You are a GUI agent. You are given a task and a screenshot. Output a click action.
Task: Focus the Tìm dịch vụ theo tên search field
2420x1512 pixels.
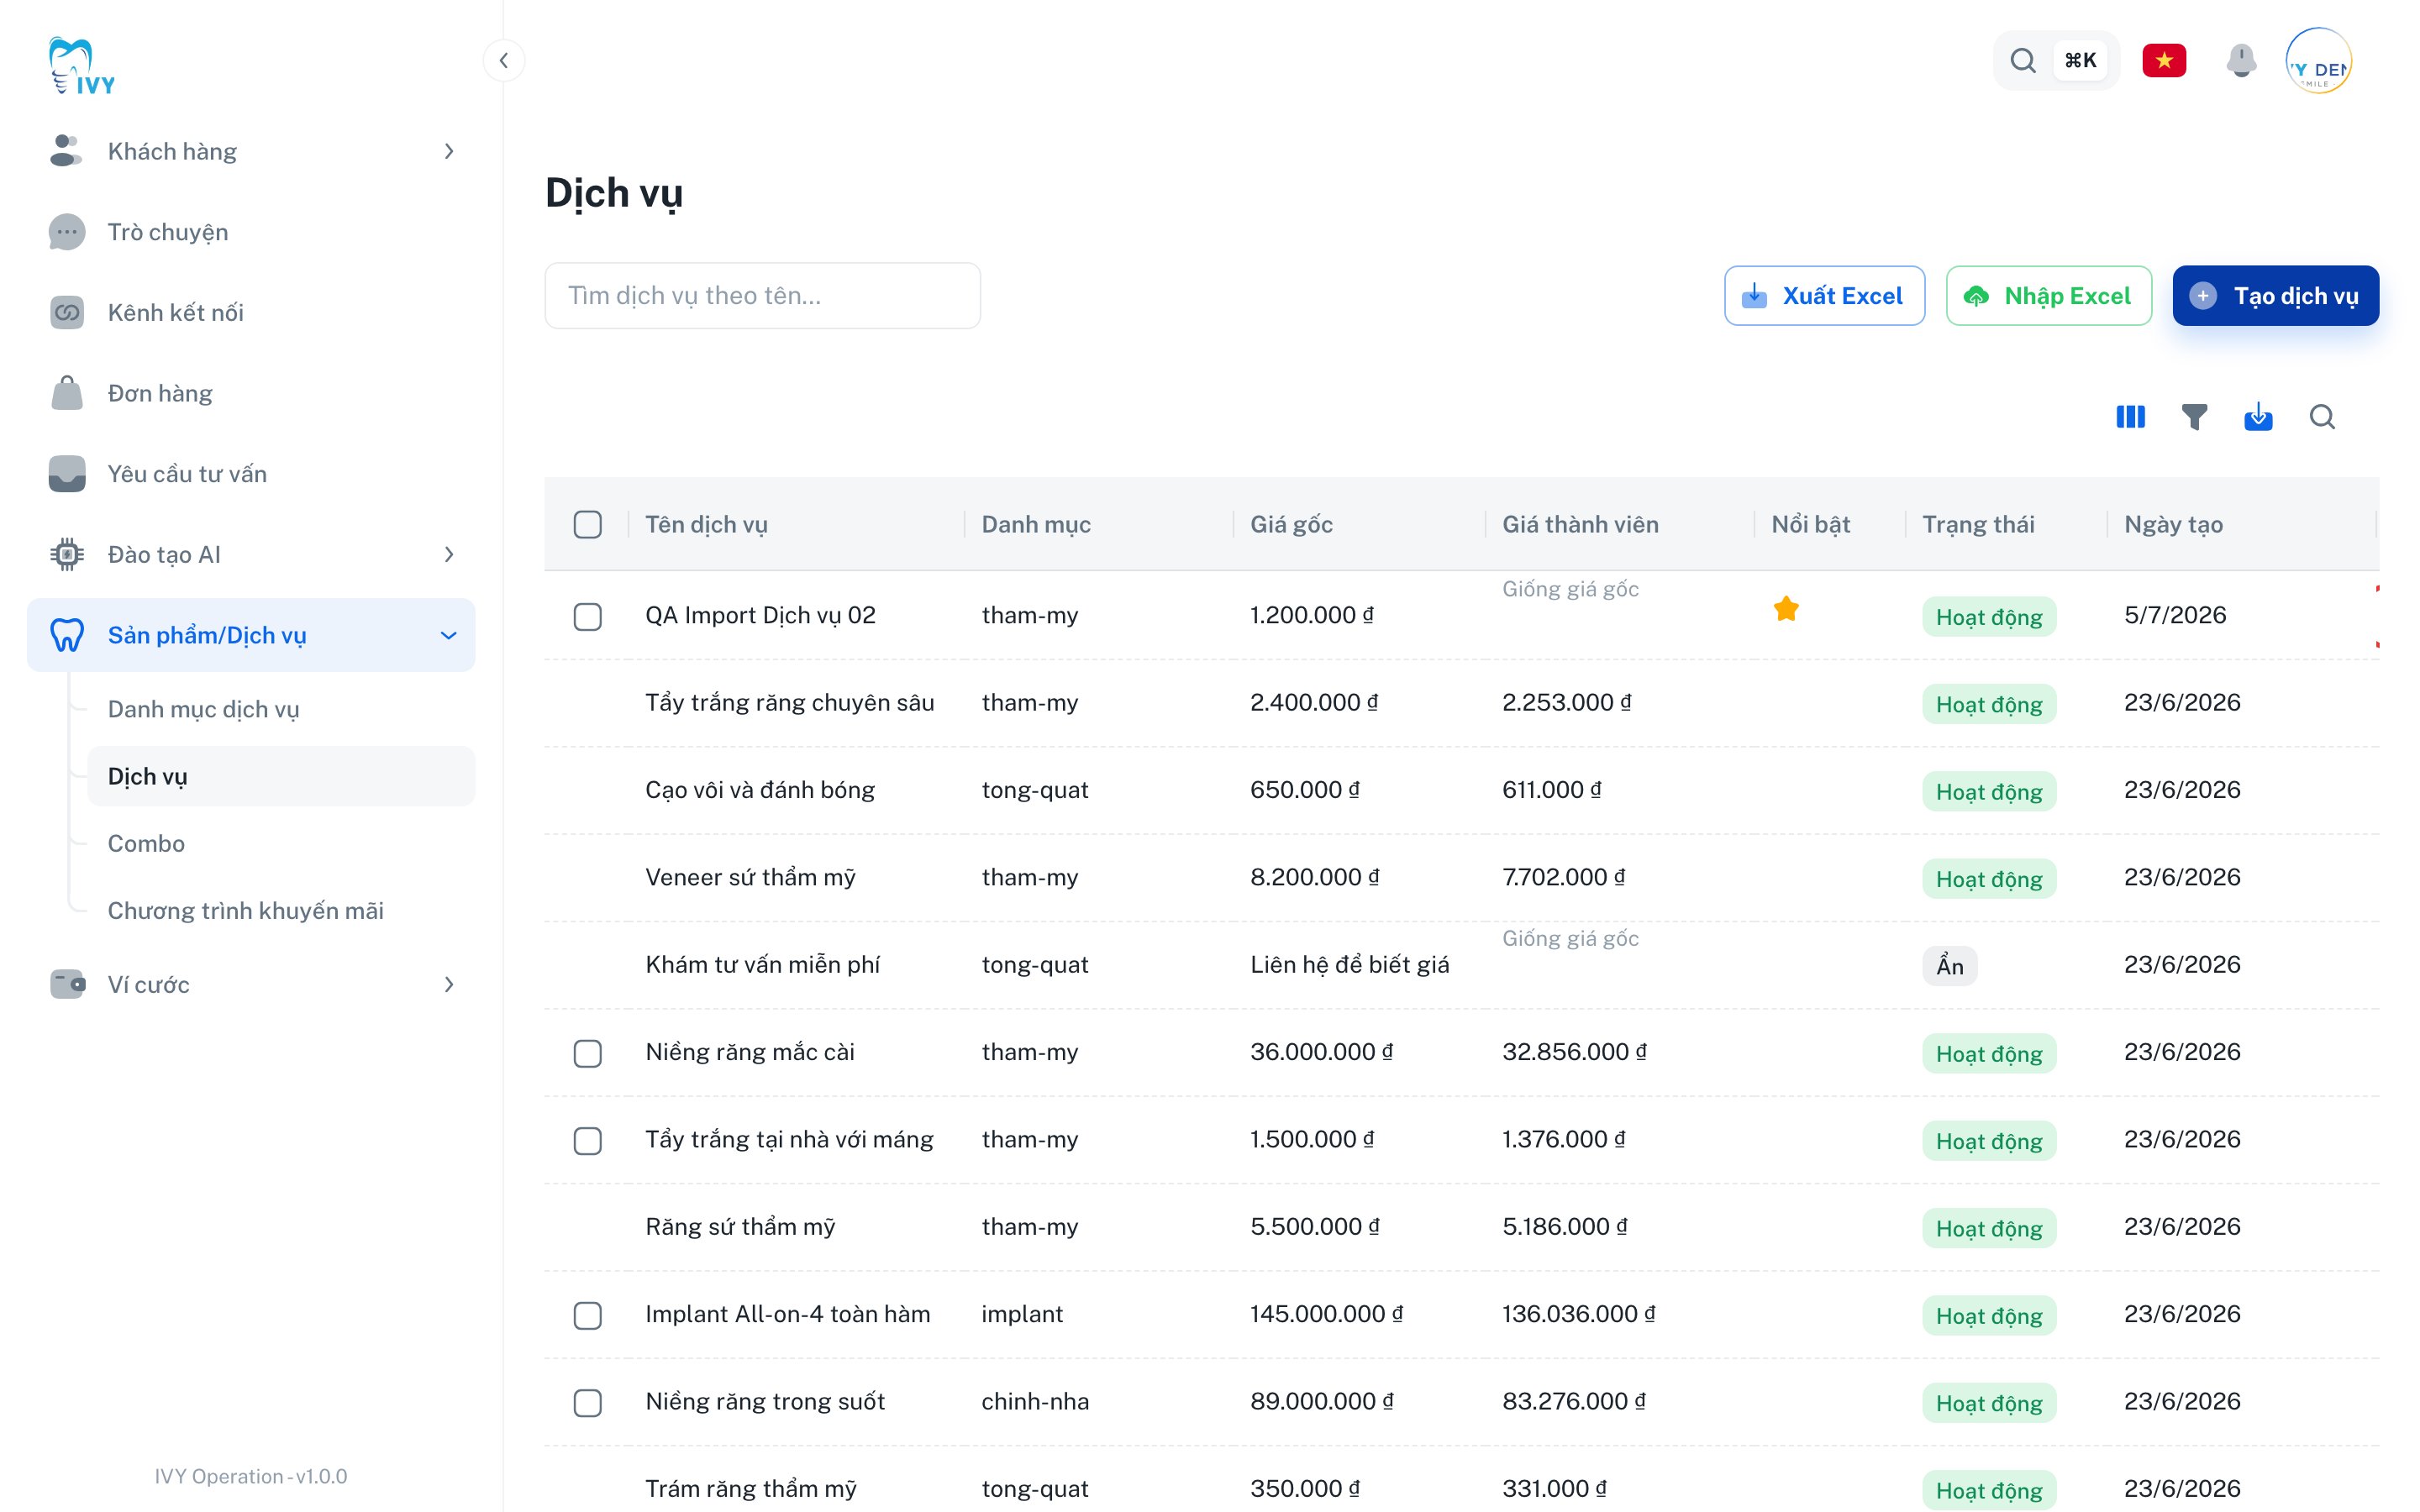pyautogui.click(x=762, y=296)
